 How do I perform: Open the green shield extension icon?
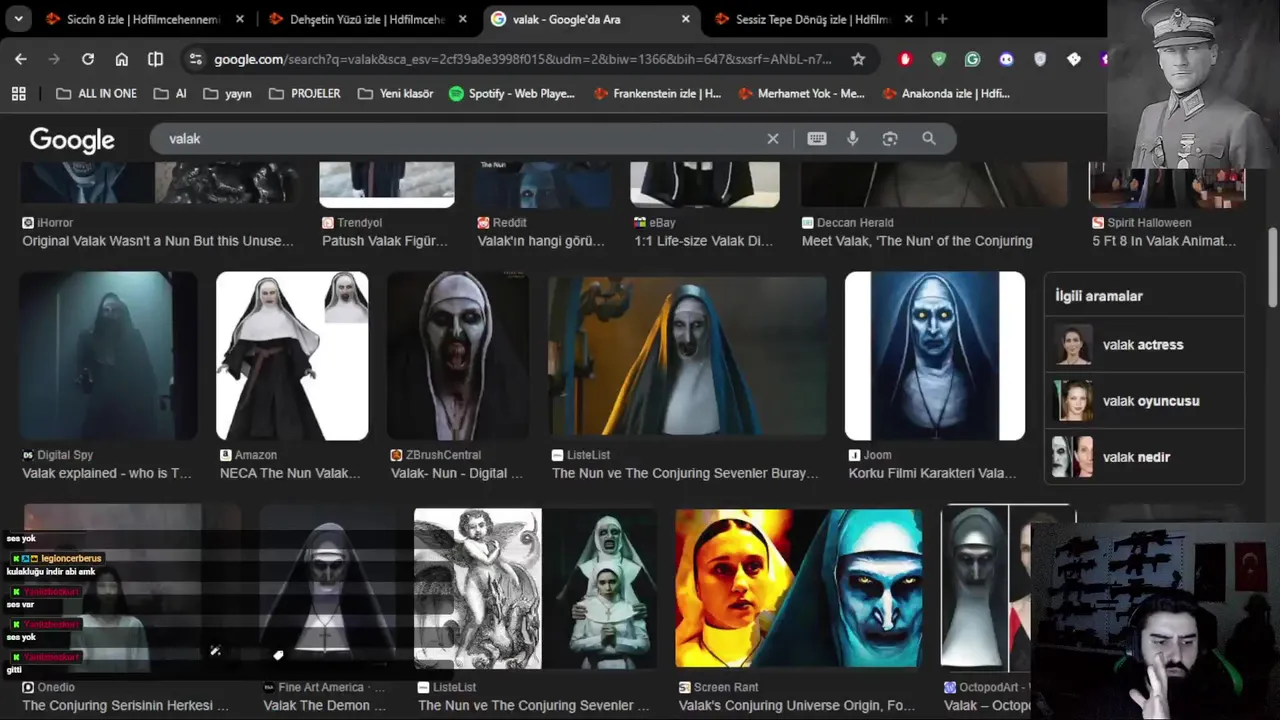point(938,59)
